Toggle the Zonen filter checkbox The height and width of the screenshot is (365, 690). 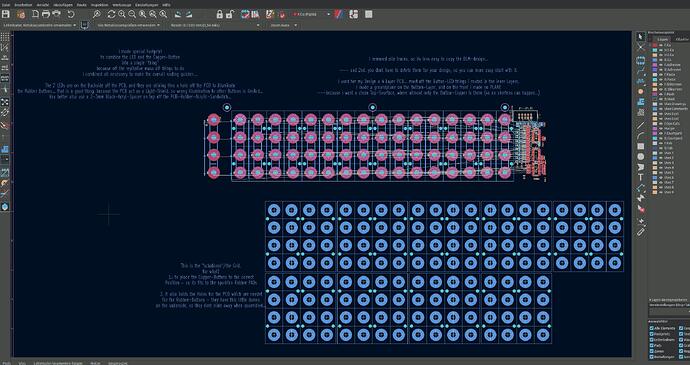point(652,351)
